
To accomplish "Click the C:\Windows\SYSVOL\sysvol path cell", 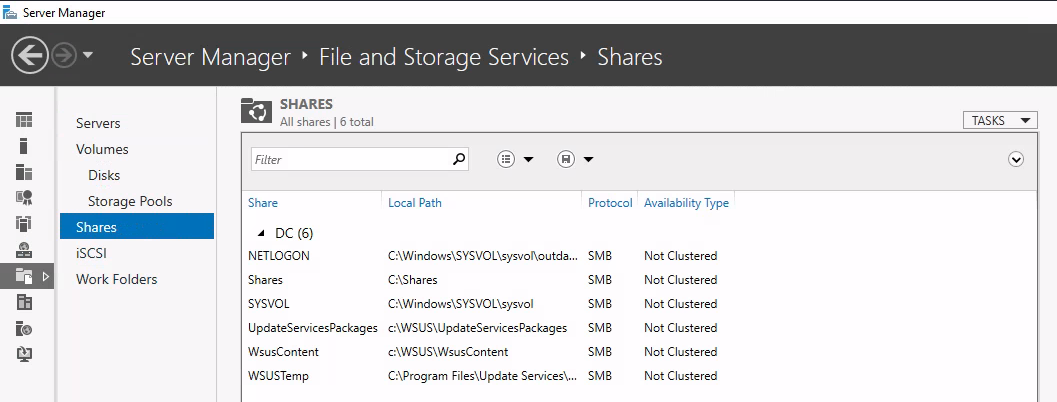I will pyautogui.click(x=460, y=304).
